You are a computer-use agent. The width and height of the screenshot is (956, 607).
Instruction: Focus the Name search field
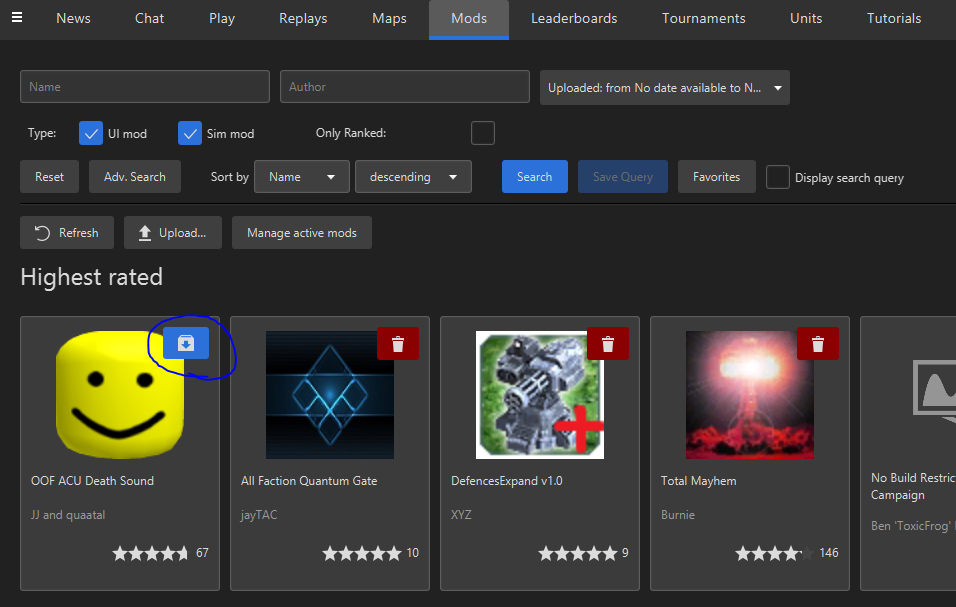click(x=145, y=87)
